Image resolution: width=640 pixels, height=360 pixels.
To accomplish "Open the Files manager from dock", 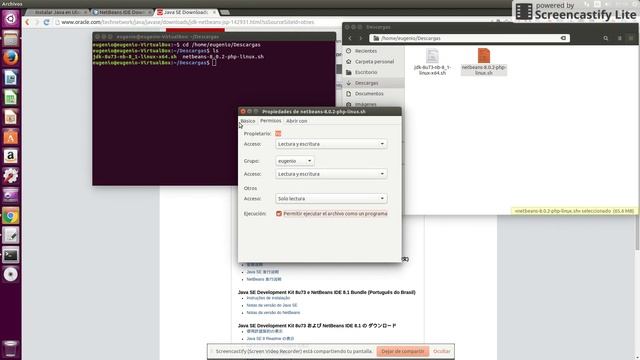I will [11, 39].
